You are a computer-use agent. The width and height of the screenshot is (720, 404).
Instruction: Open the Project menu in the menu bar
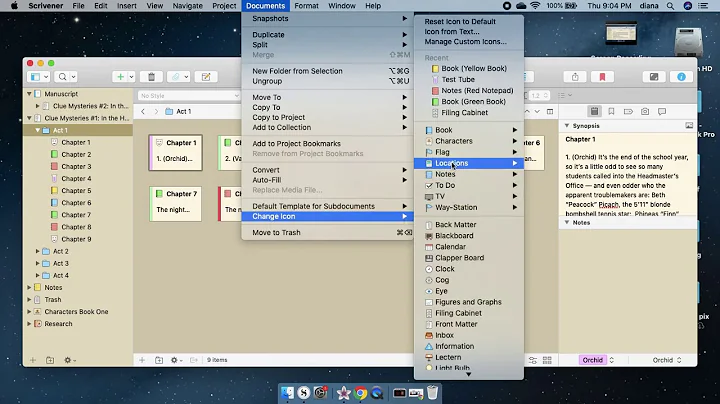coord(224,6)
